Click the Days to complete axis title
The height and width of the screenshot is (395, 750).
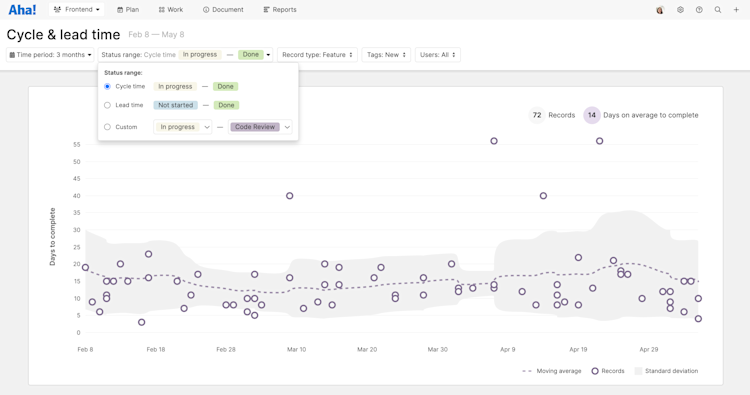[x=53, y=237]
